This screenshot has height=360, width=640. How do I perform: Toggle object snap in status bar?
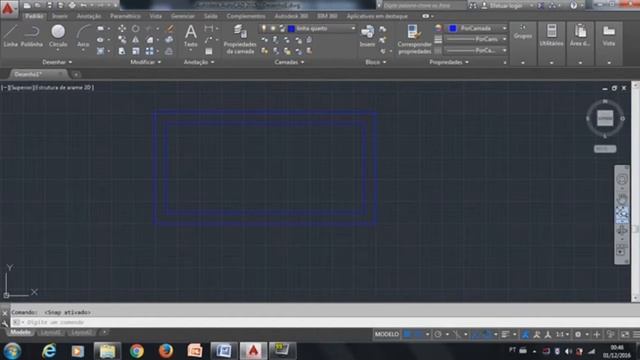(x=487, y=334)
